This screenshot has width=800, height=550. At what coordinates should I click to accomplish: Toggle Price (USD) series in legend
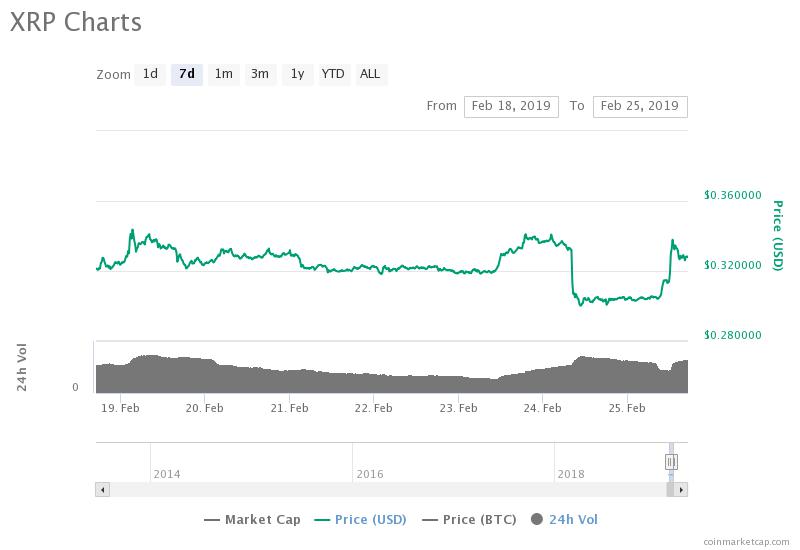point(360,520)
